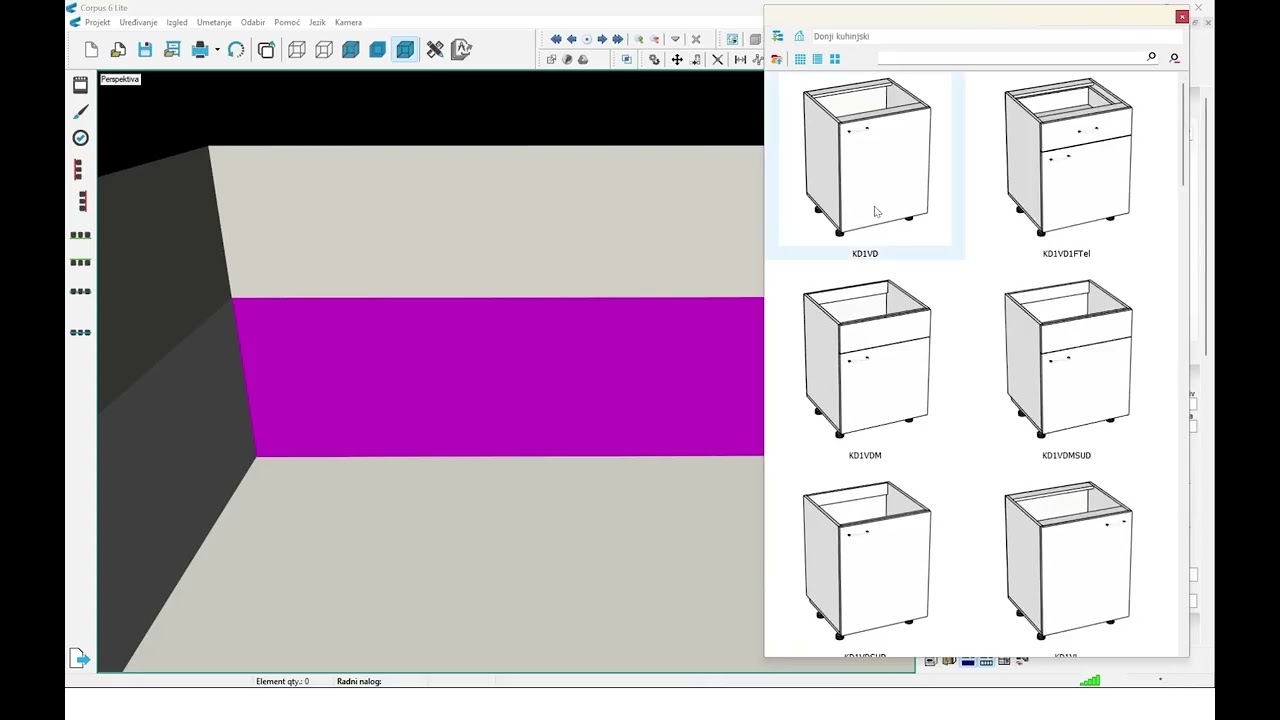Open the catalog tree icon in library
This screenshot has width=1280, height=720.
pyautogui.click(x=777, y=36)
